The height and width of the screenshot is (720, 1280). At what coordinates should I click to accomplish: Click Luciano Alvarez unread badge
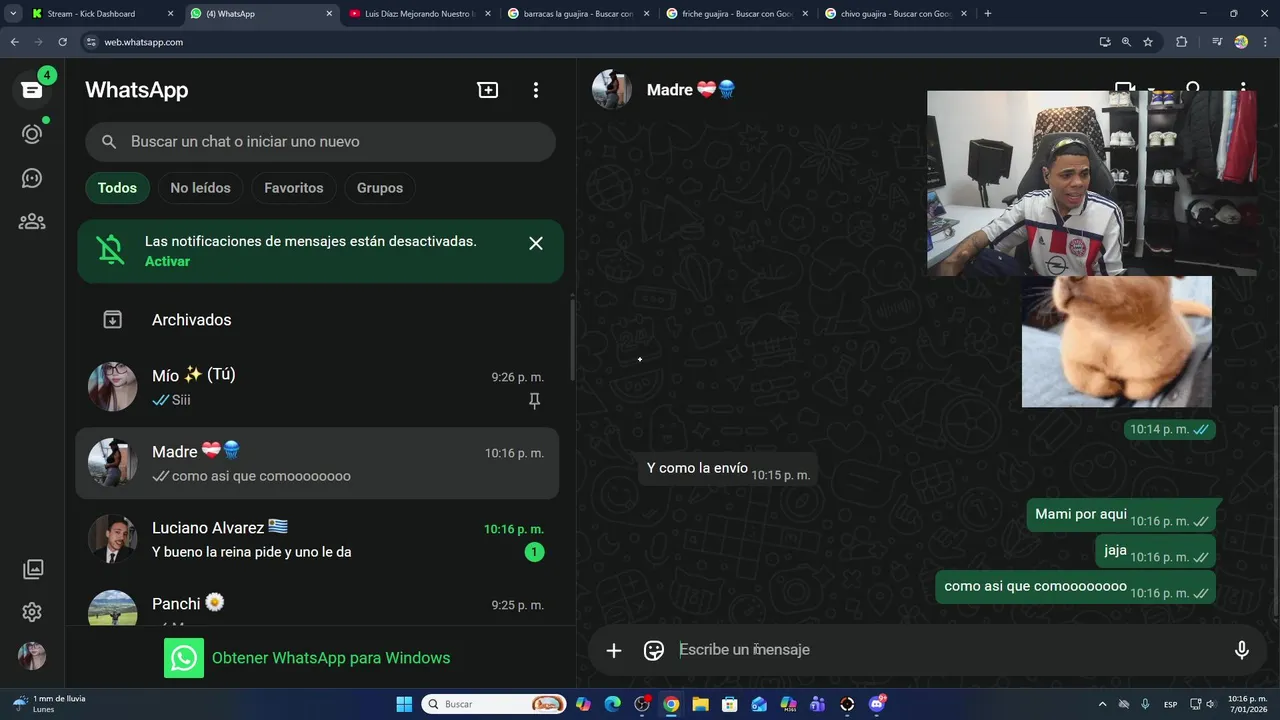click(535, 552)
